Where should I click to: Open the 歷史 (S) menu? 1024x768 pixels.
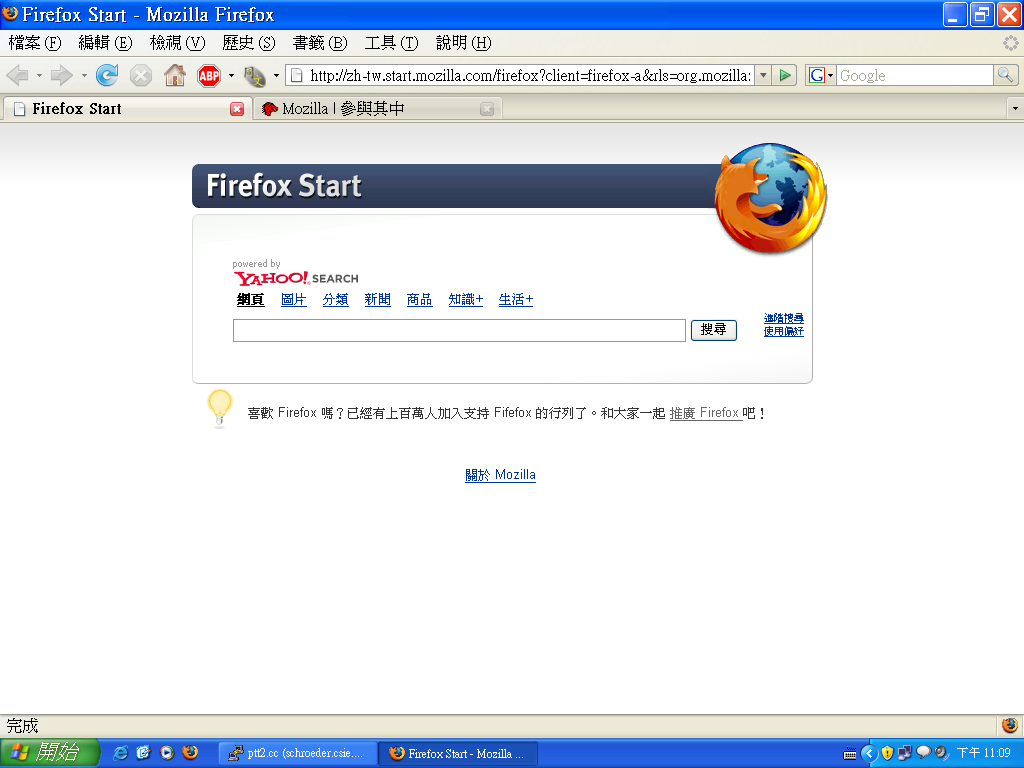pos(249,43)
